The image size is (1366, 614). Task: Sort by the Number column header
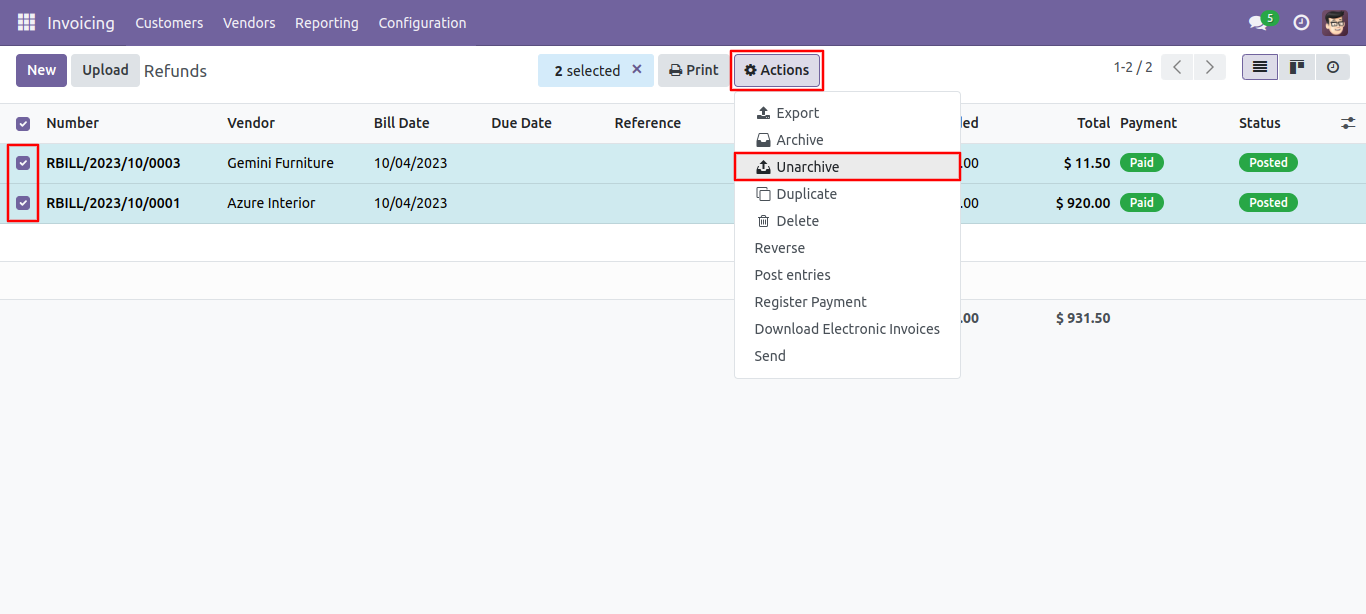click(x=73, y=123)
